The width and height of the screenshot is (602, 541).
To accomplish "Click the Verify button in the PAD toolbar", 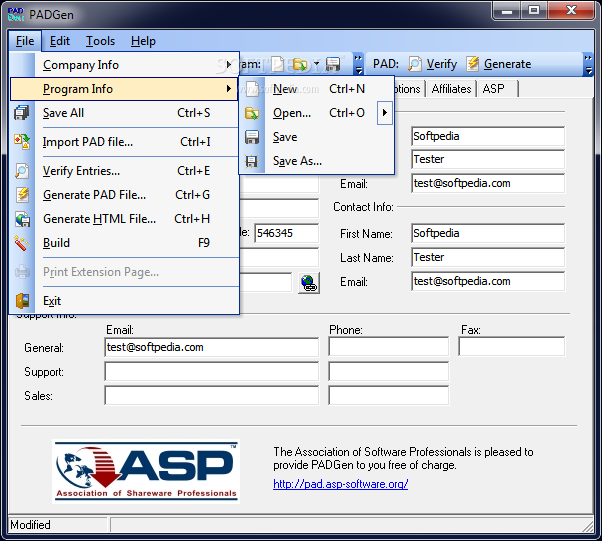I will coord(433,64).
